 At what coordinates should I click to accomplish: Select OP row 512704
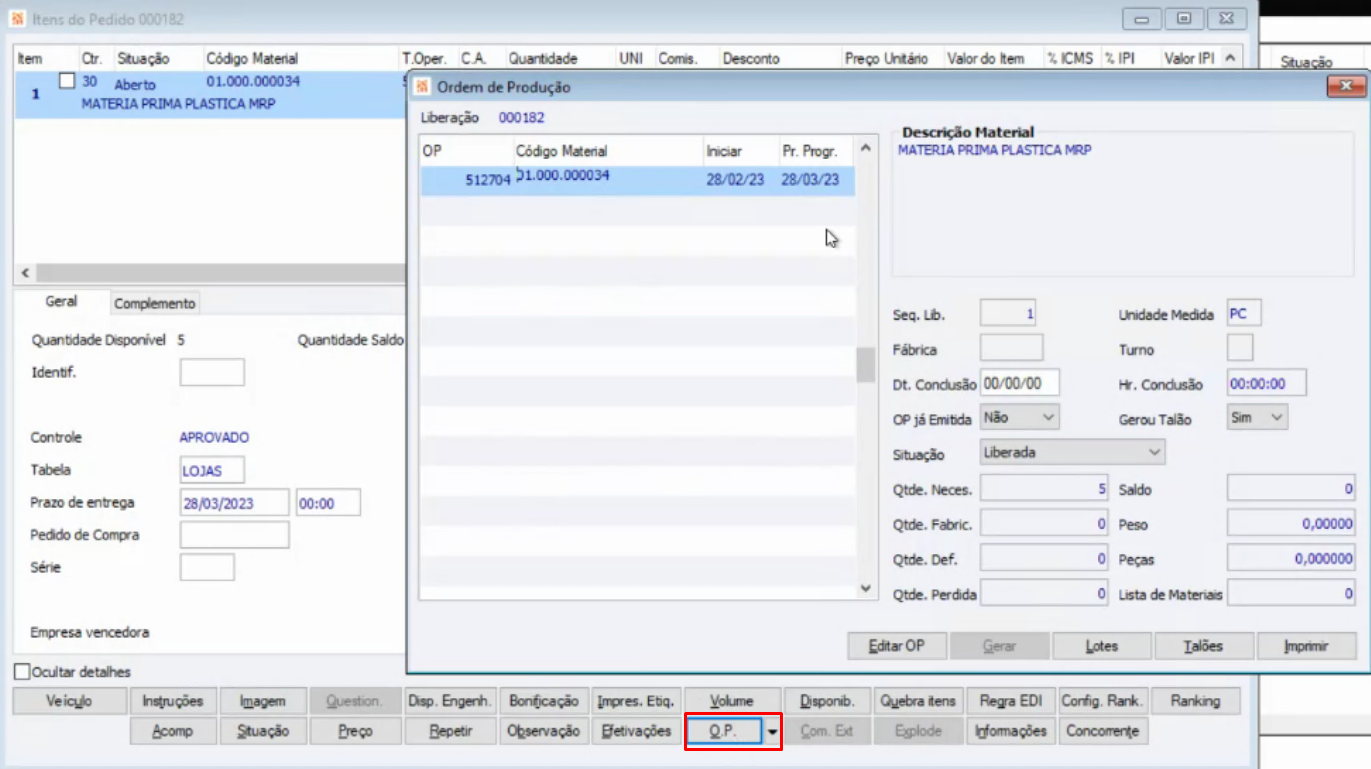[637, 181]
